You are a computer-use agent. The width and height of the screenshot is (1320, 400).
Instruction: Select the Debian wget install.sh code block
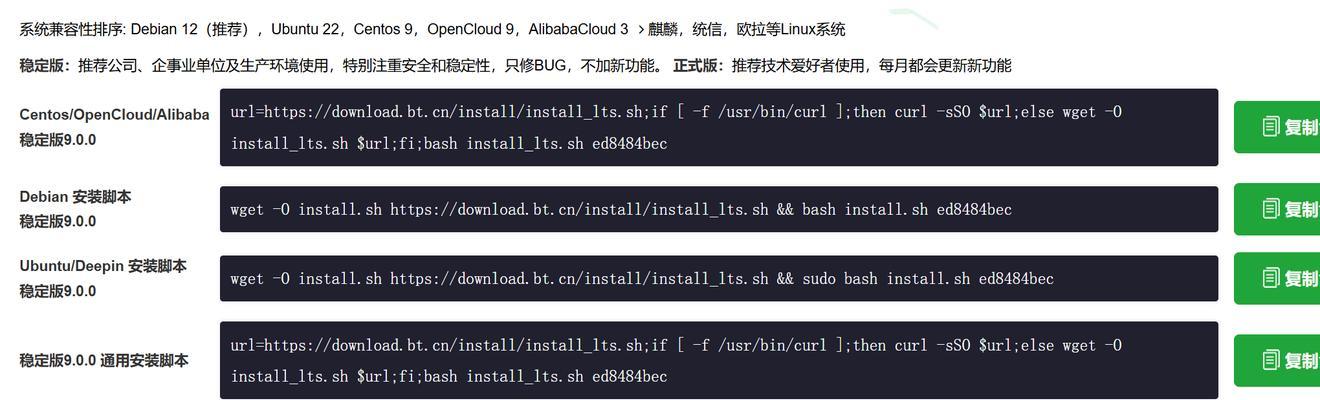719,209
